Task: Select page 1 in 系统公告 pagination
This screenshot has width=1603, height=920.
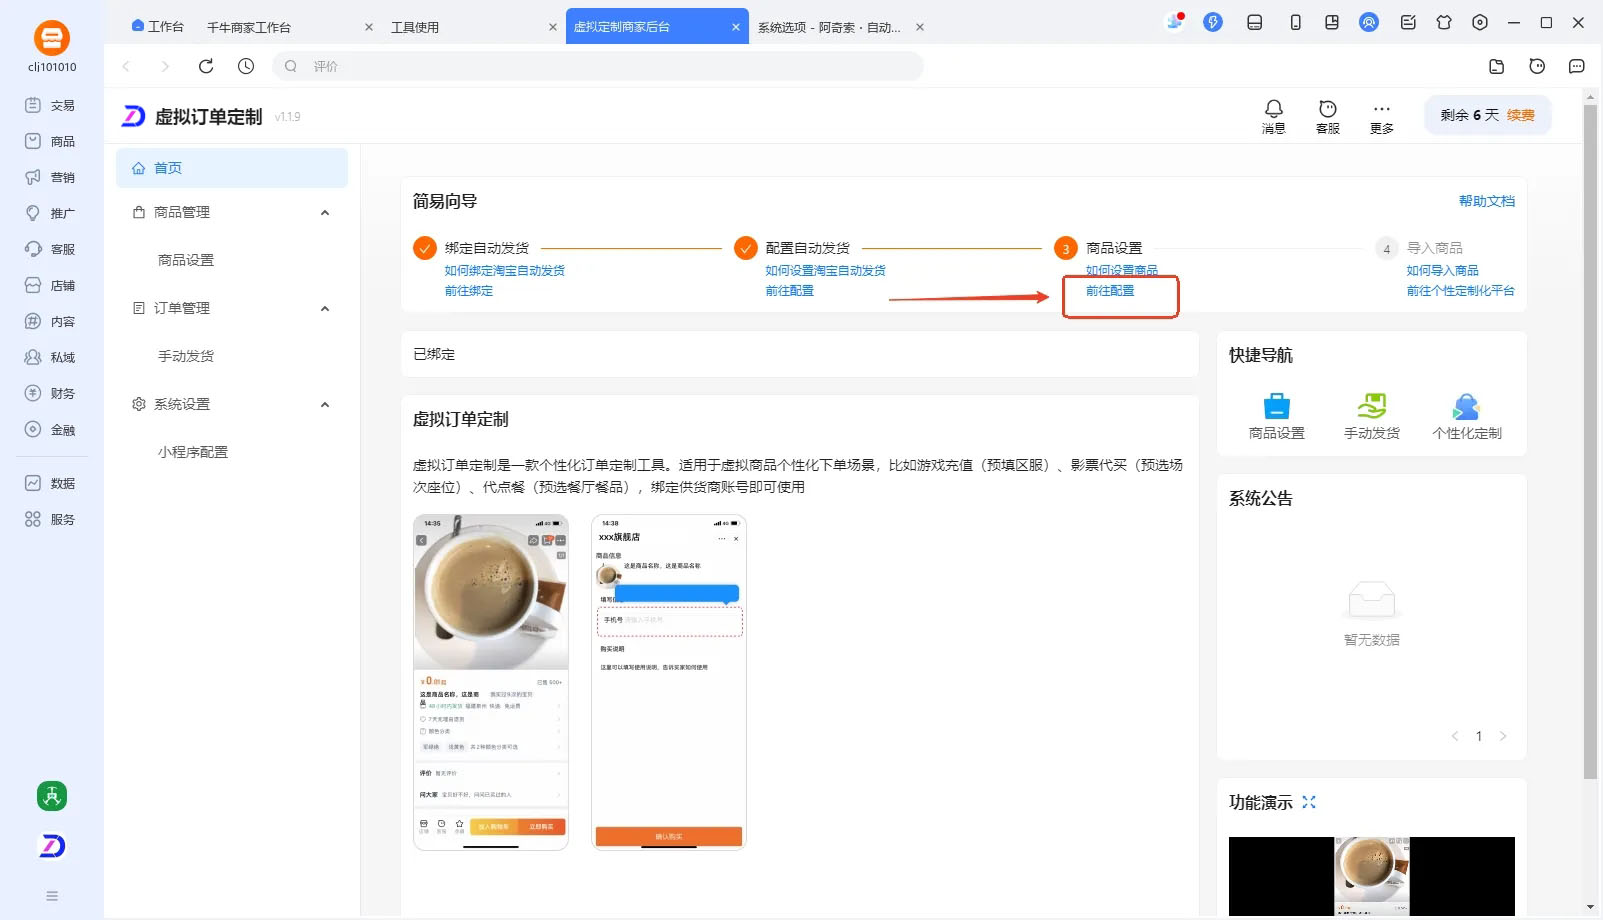Action: [1479, 736]
